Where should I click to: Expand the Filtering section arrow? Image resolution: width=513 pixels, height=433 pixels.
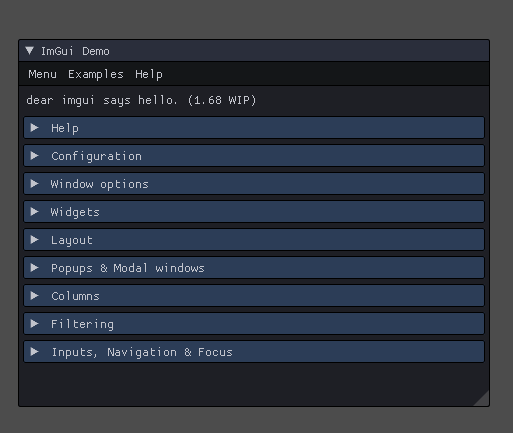(x=34, y=324)
